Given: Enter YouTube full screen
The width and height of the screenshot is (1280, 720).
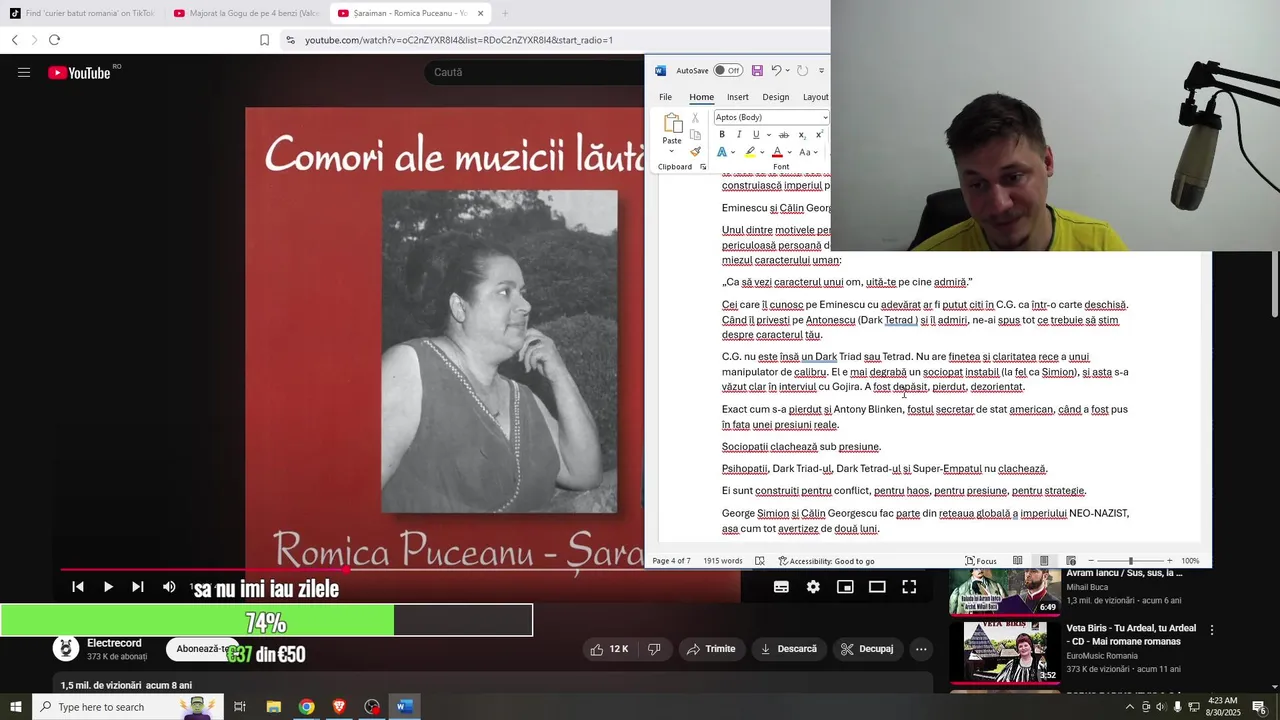Looking at the screenshot, I should point(909,587).
